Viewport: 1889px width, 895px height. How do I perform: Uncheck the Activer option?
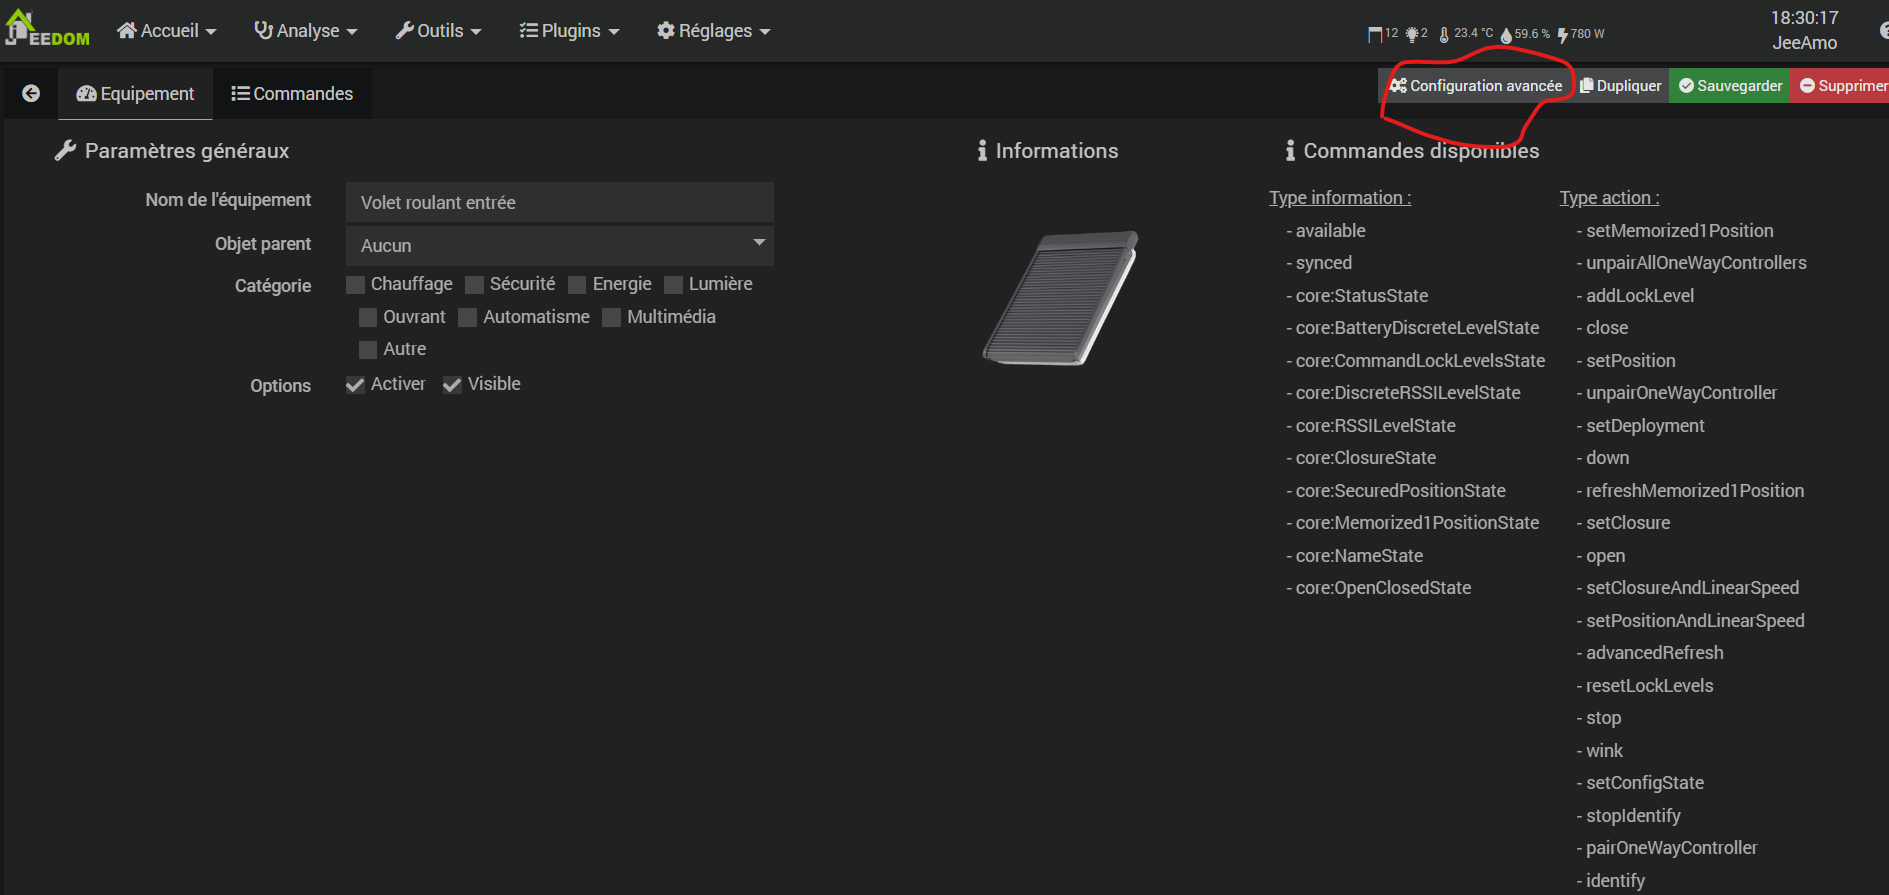point(355,385)
